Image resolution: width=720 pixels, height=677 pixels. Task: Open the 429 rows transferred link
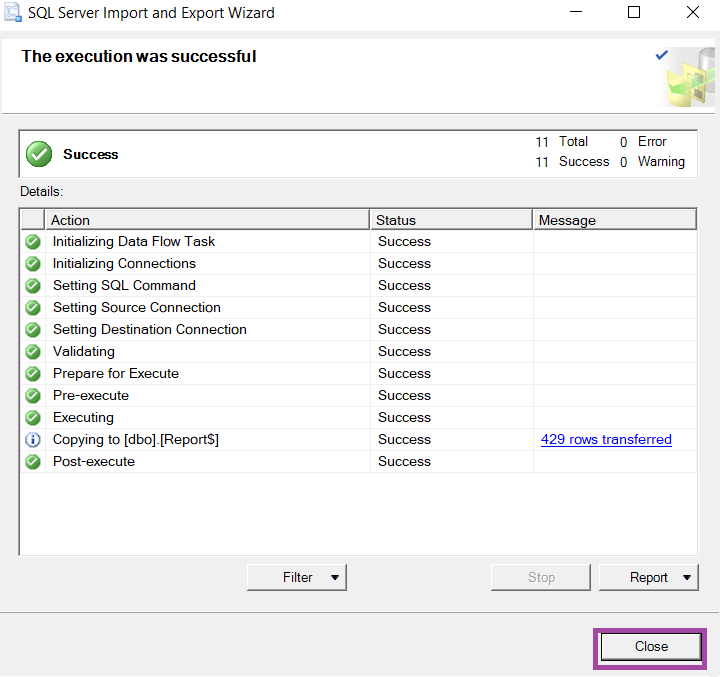pos(606,440)
